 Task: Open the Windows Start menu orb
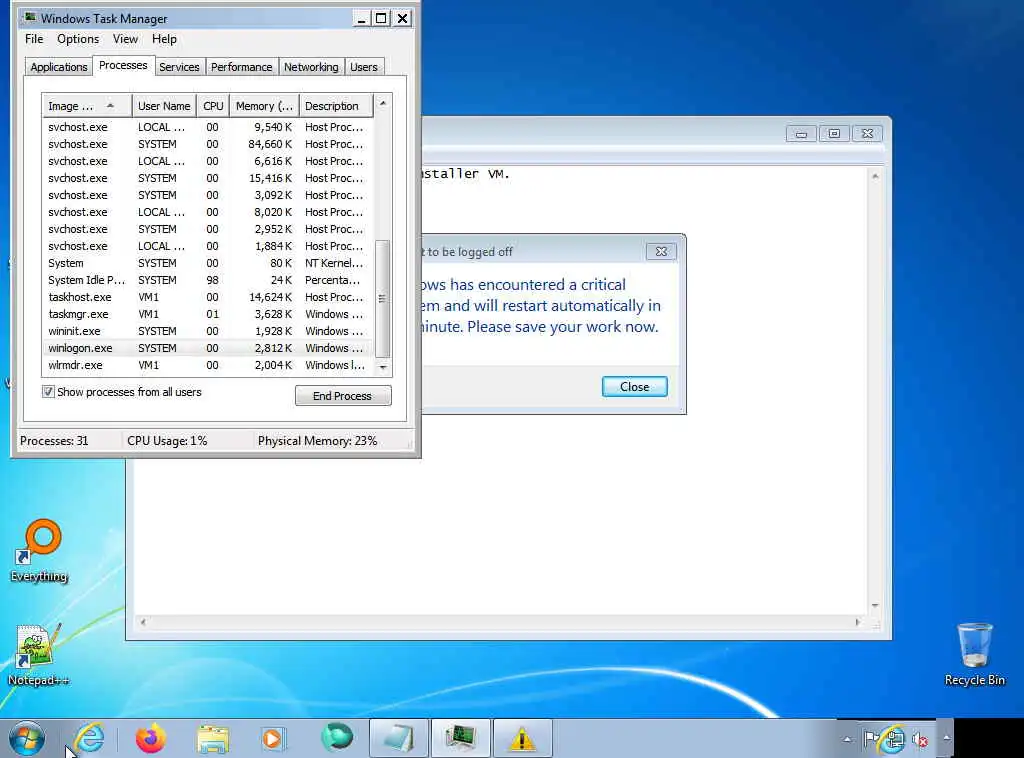(26, 738)
